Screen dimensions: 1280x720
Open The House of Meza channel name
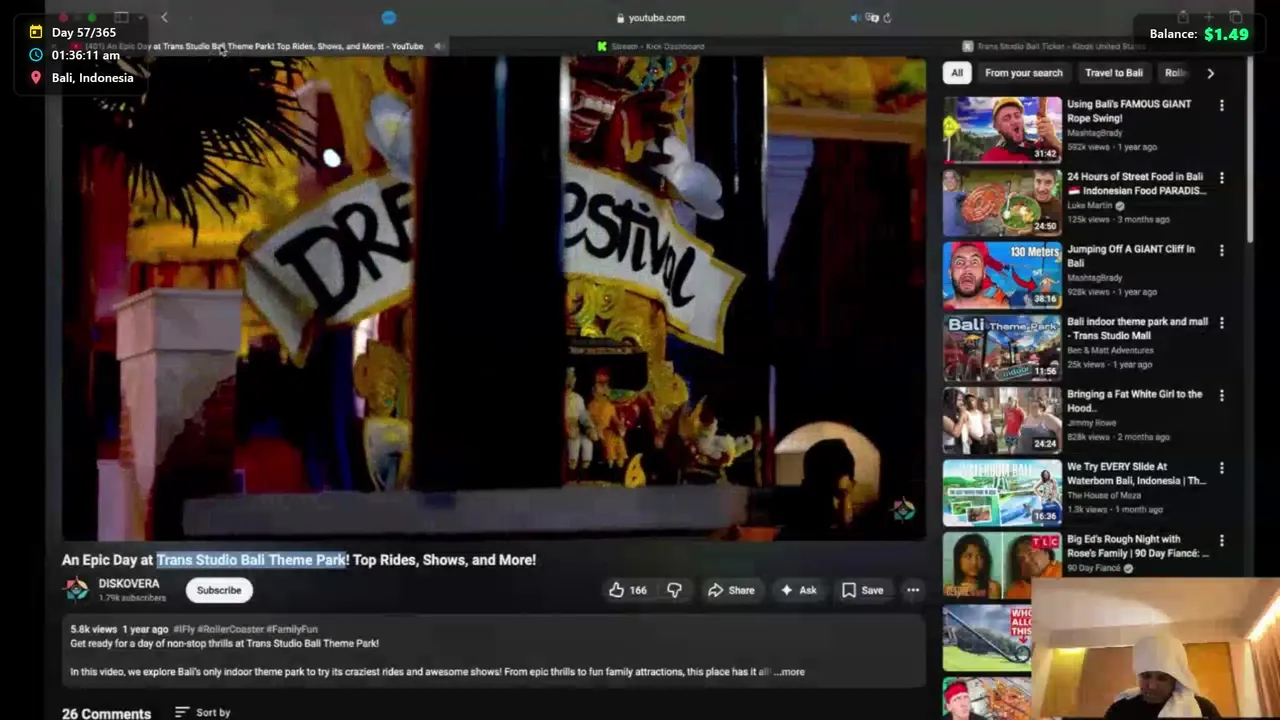1104,496
